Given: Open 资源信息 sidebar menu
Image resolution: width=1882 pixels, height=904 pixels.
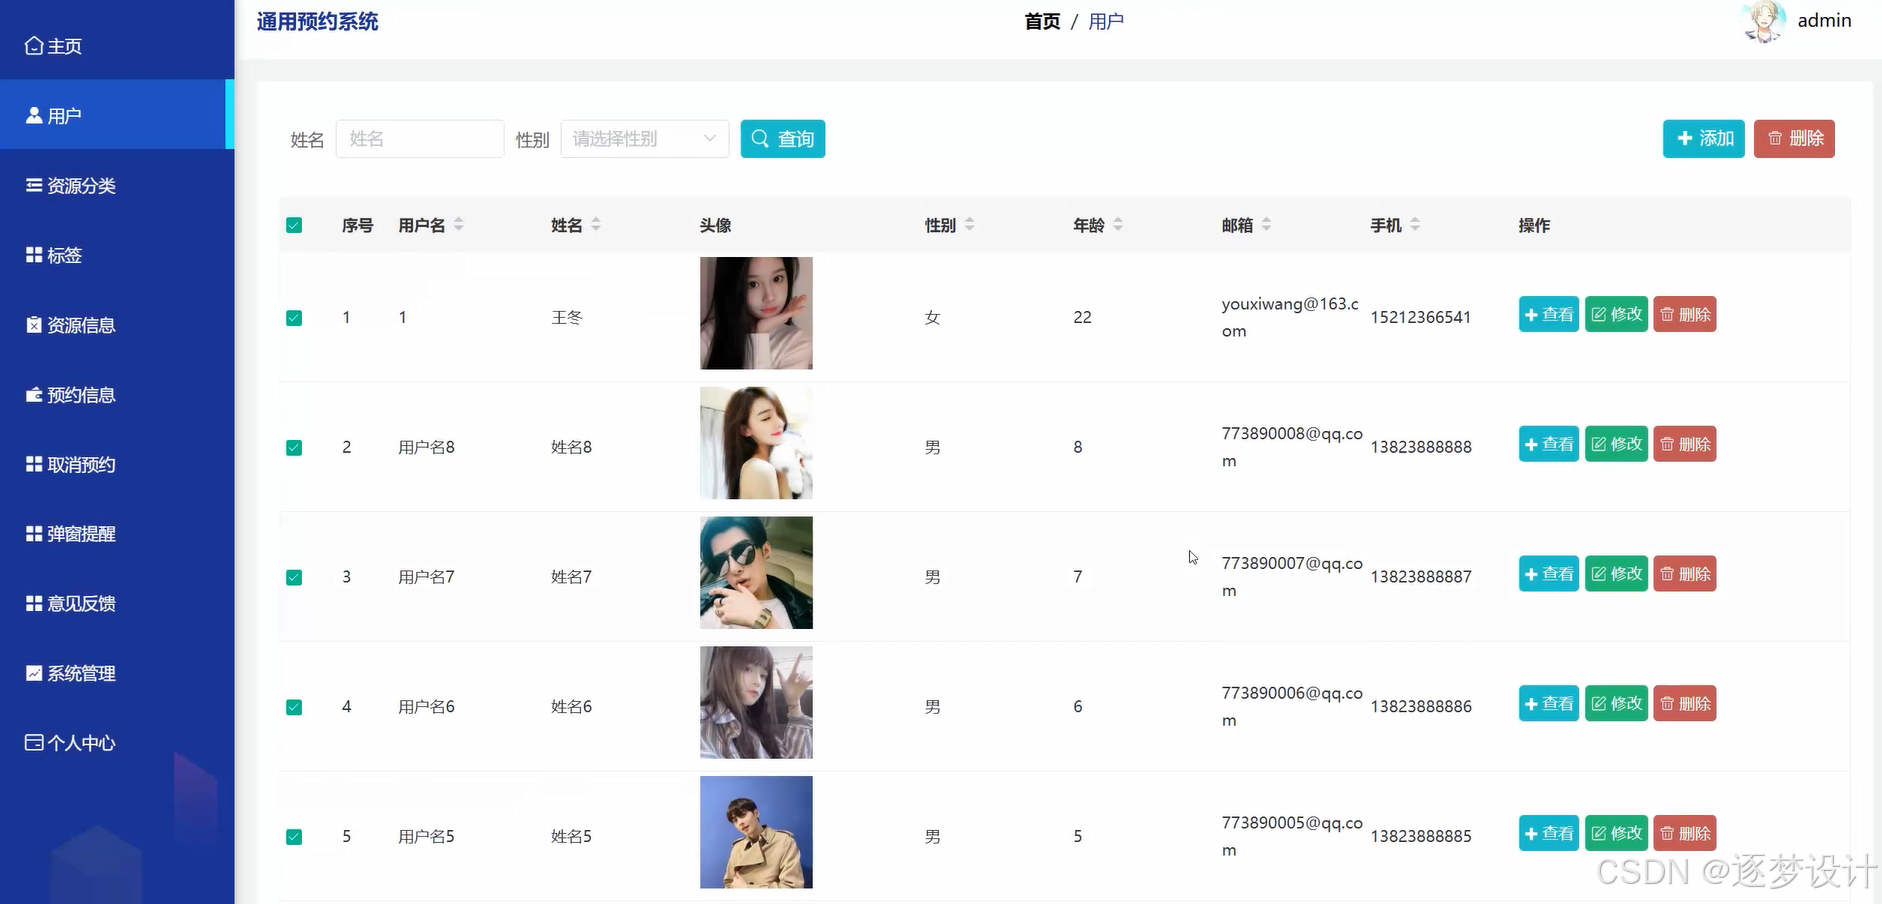Looking at the screenshot, I should coord(117,325).
